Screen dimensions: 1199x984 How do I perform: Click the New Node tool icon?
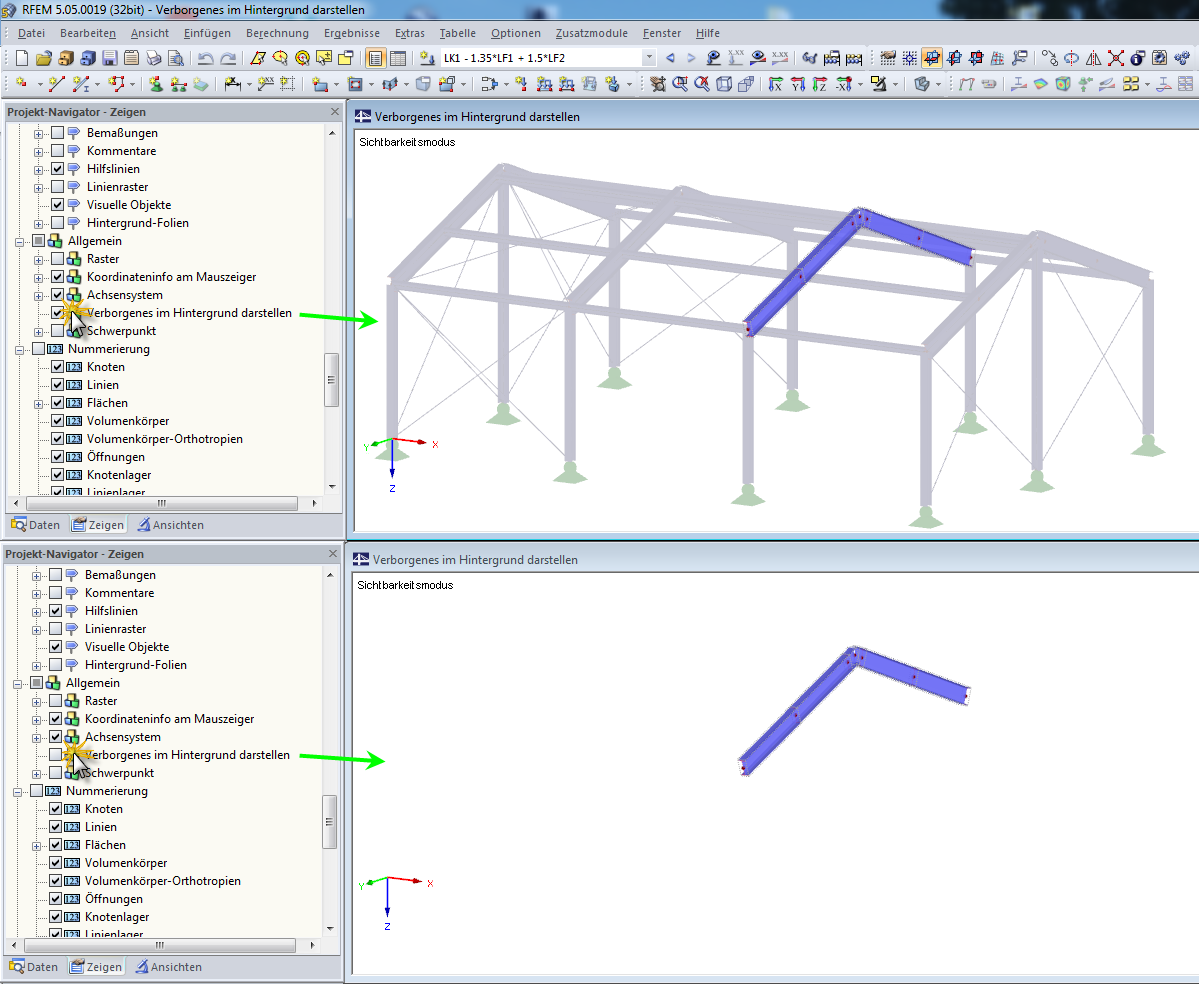tap(21, 84)
